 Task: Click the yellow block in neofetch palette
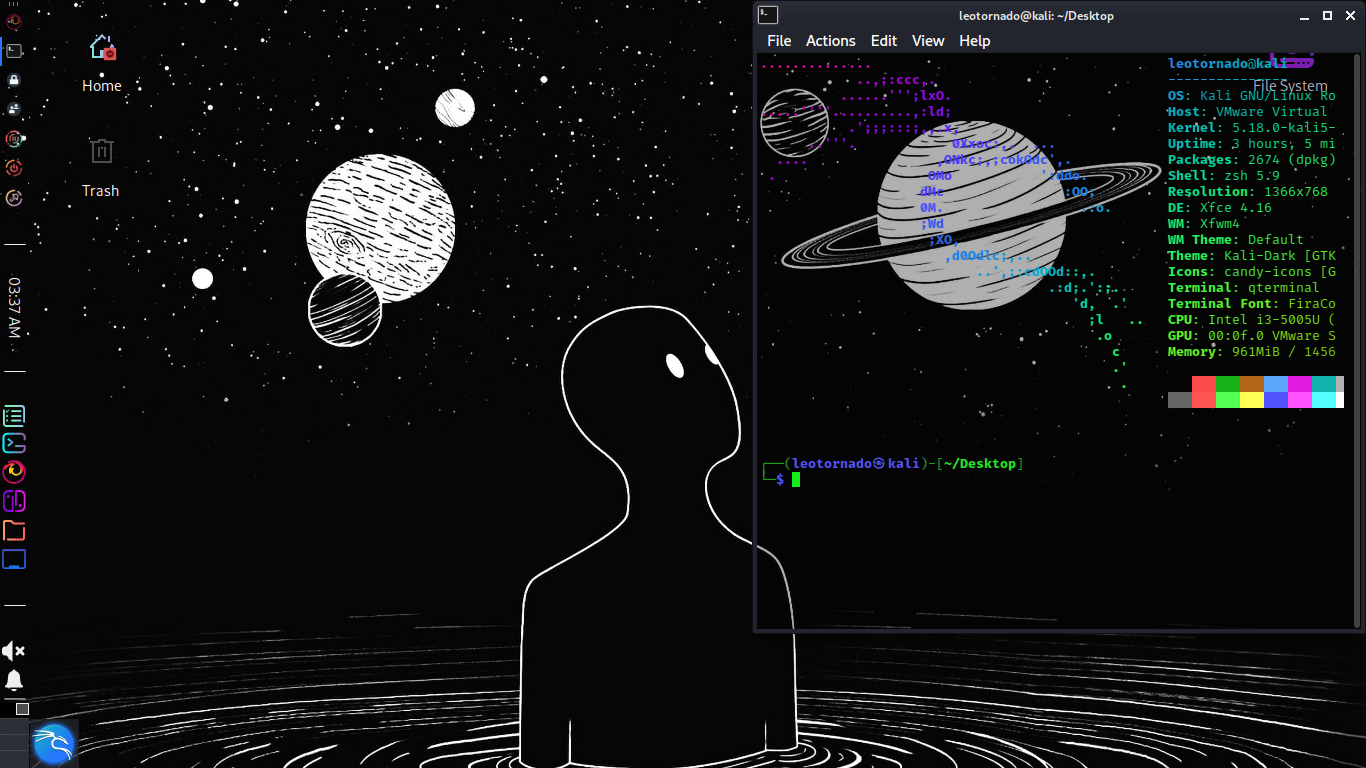[1251, 400]
